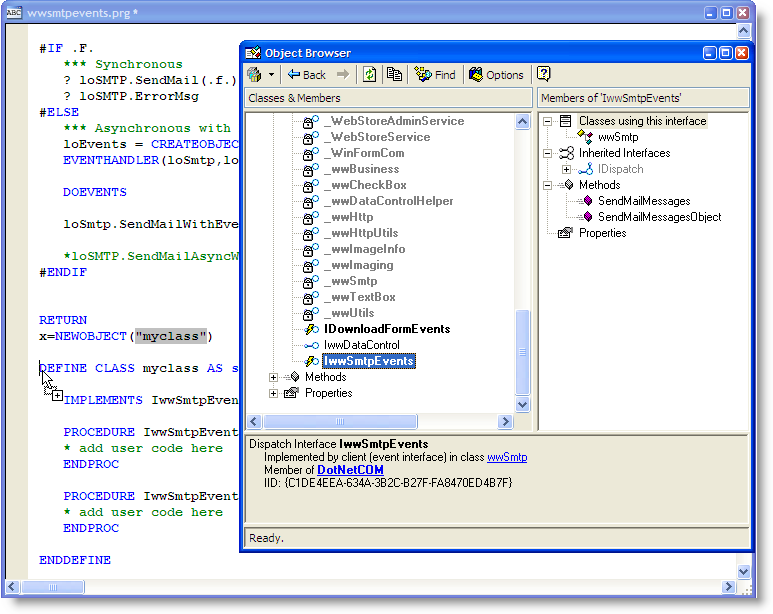The width and height of the screenshot is (773, 614).
Task: Expand Methods node in Classes & Members pane
Action: click(274, 377)
